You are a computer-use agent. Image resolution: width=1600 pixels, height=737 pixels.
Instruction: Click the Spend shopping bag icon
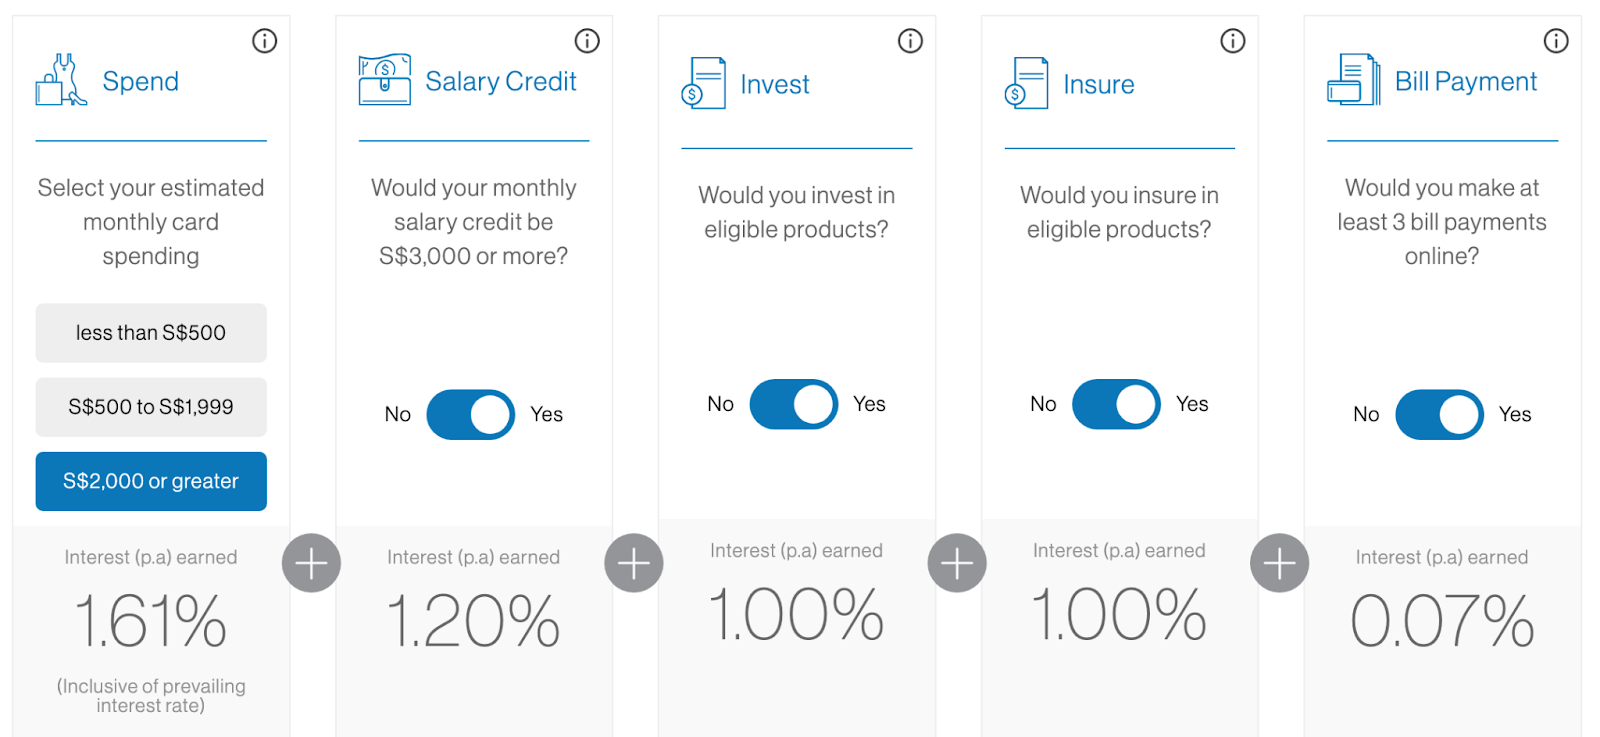coord(61,81)
